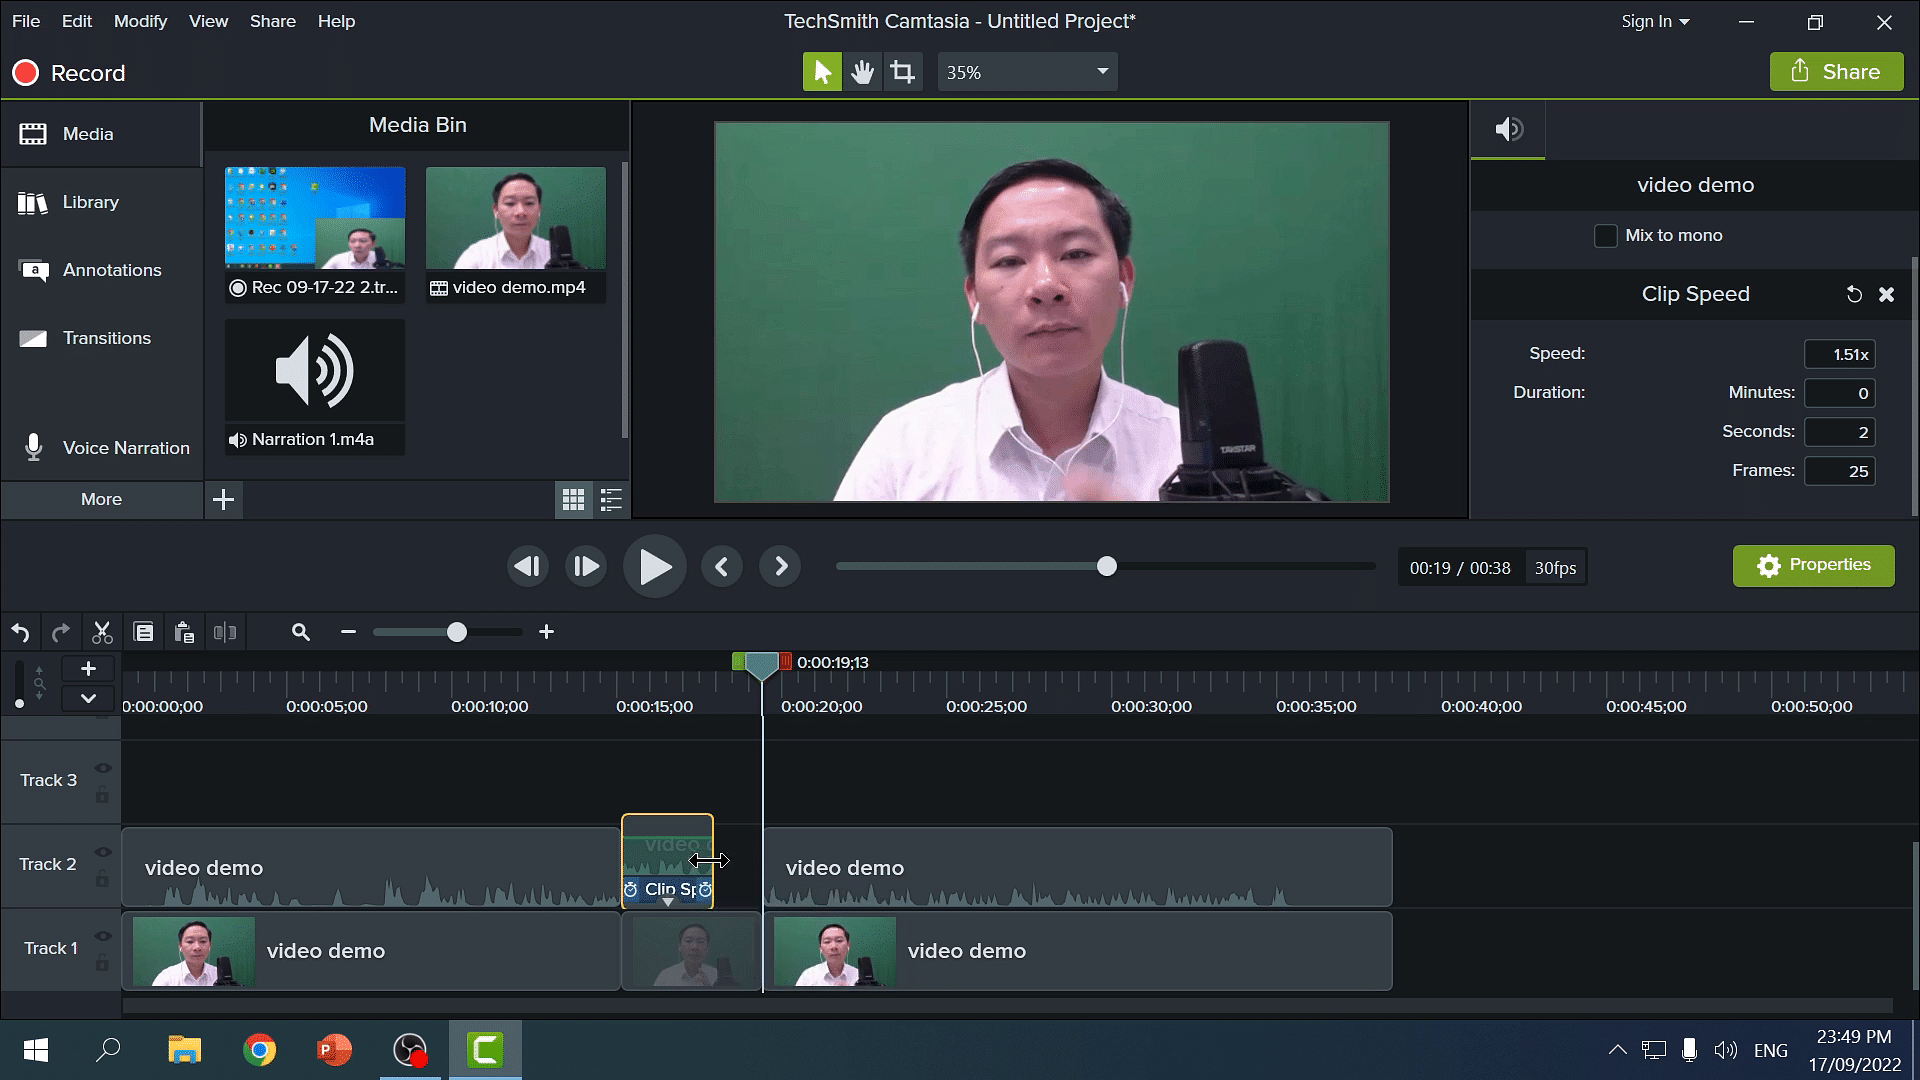Start a new recording with Record
The height and width of the screenshot is (1080, 1920).
click(68, 73)
